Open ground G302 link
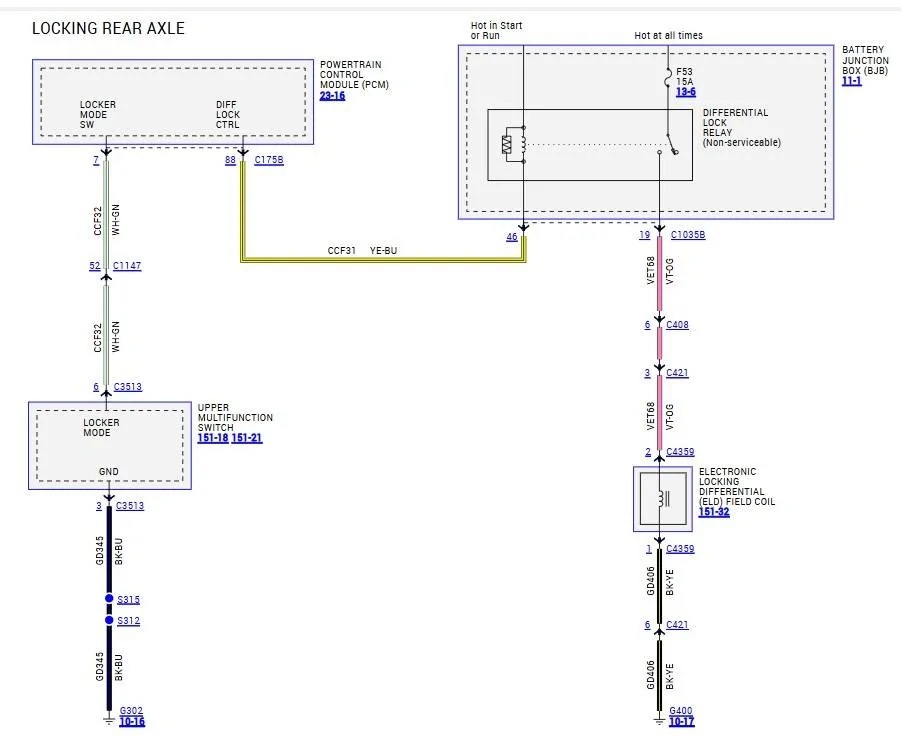 pyautogui.click(x=131, y=711)
